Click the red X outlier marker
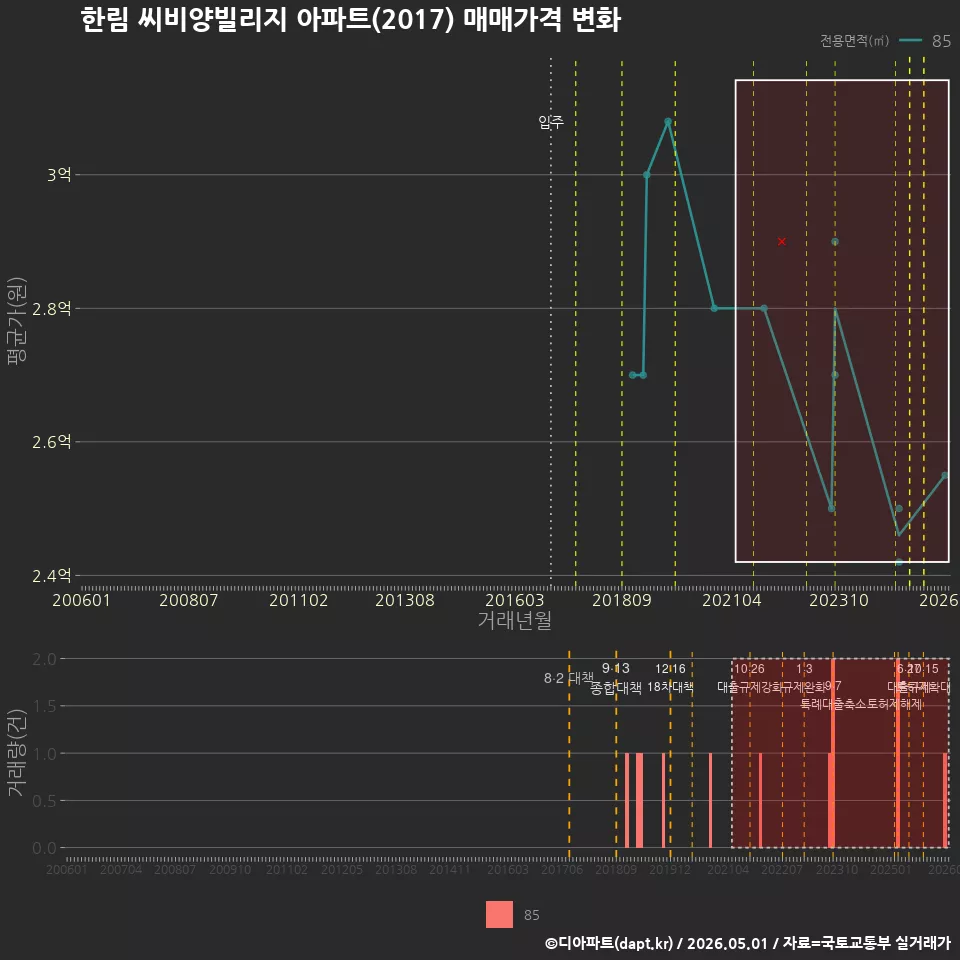Image resolution: width=960 pixels, height=960 pixels. click(x=781, y=241)
